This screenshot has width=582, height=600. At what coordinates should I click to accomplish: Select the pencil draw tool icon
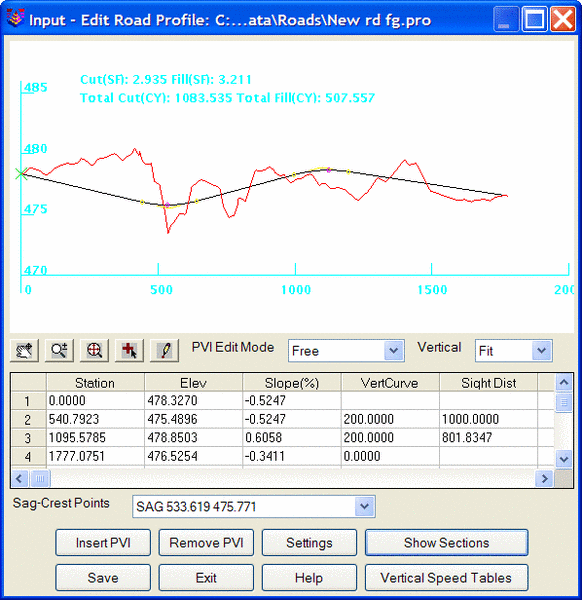pos(165,350)
